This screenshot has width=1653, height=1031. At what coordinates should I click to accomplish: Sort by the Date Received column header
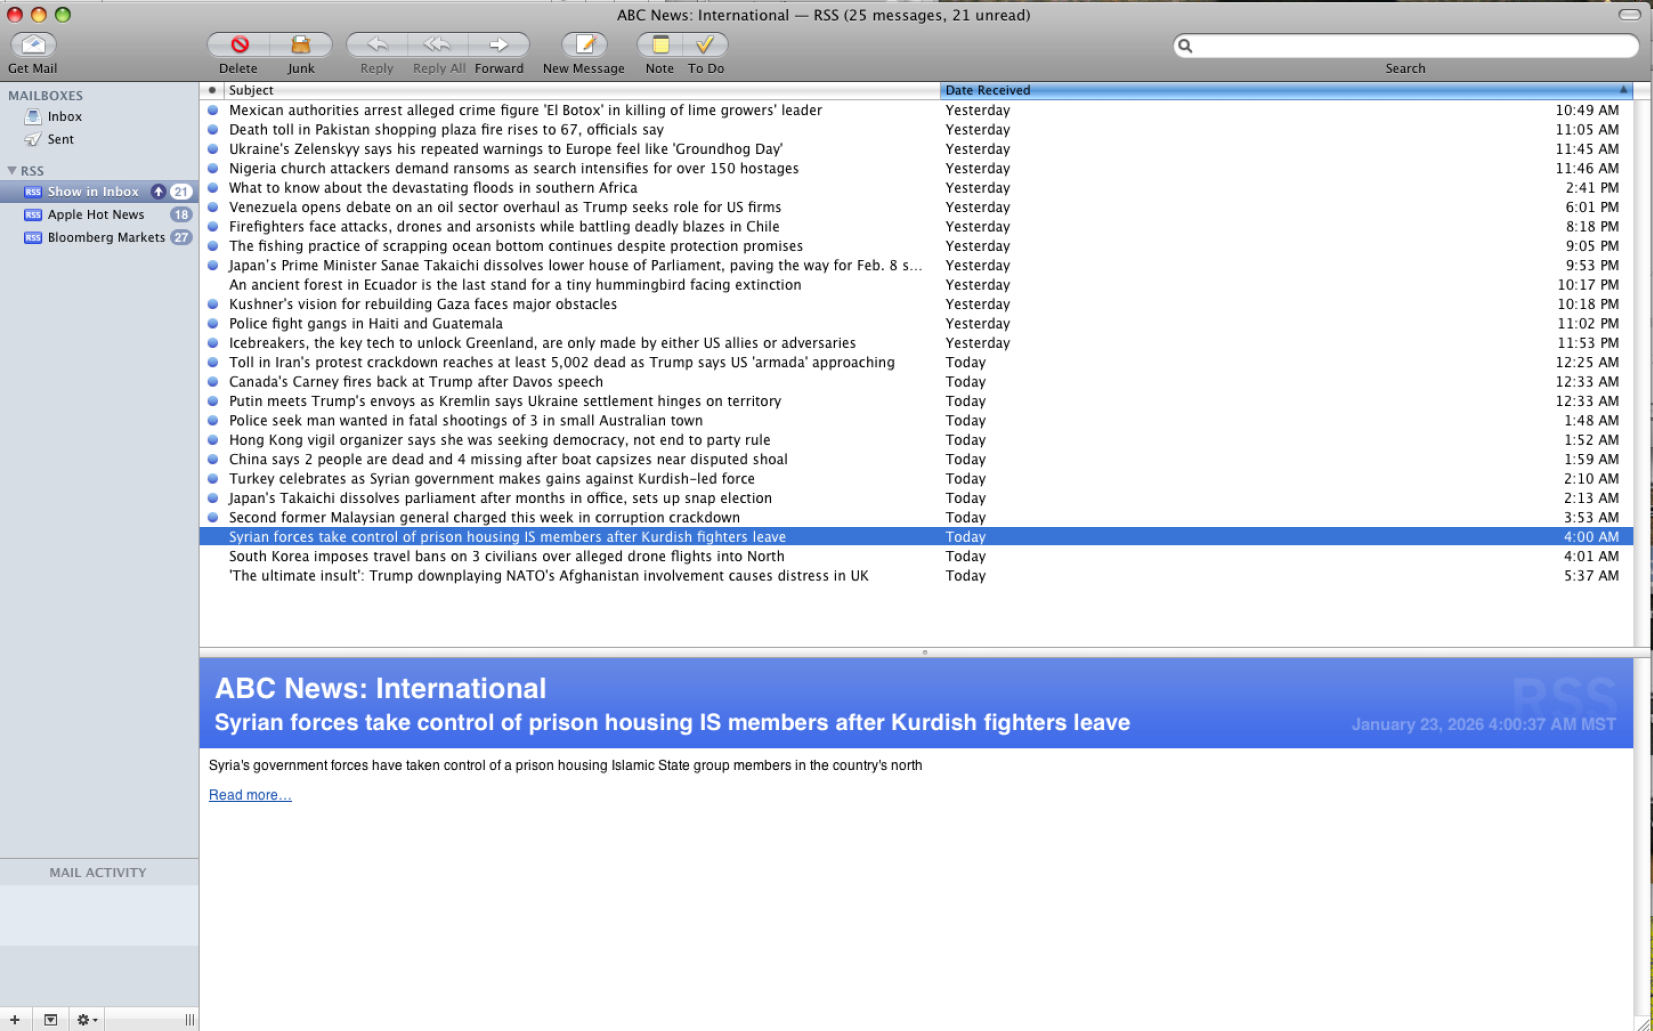click(1286, 90)
